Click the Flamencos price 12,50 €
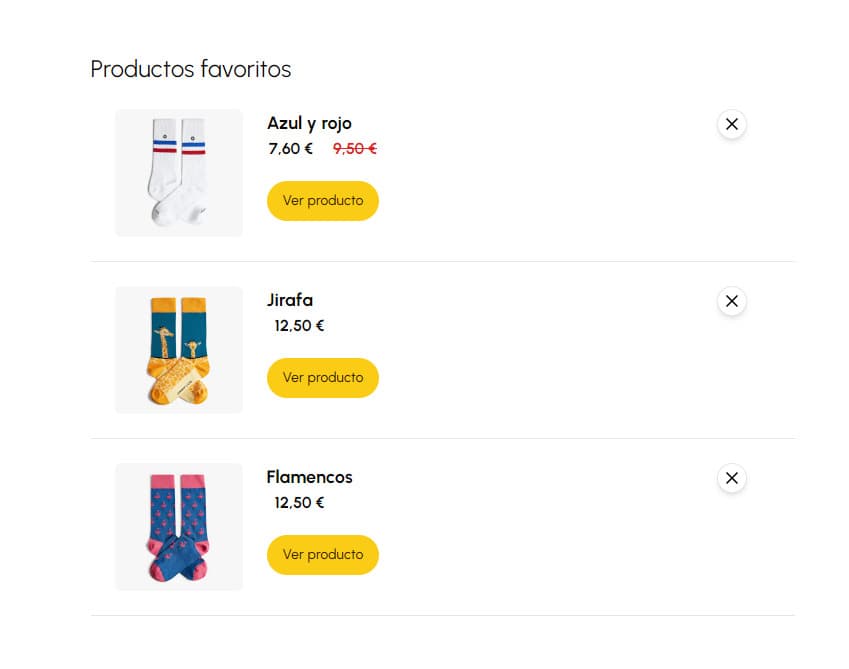Viewport: 849px width, 669px height. 299,503
